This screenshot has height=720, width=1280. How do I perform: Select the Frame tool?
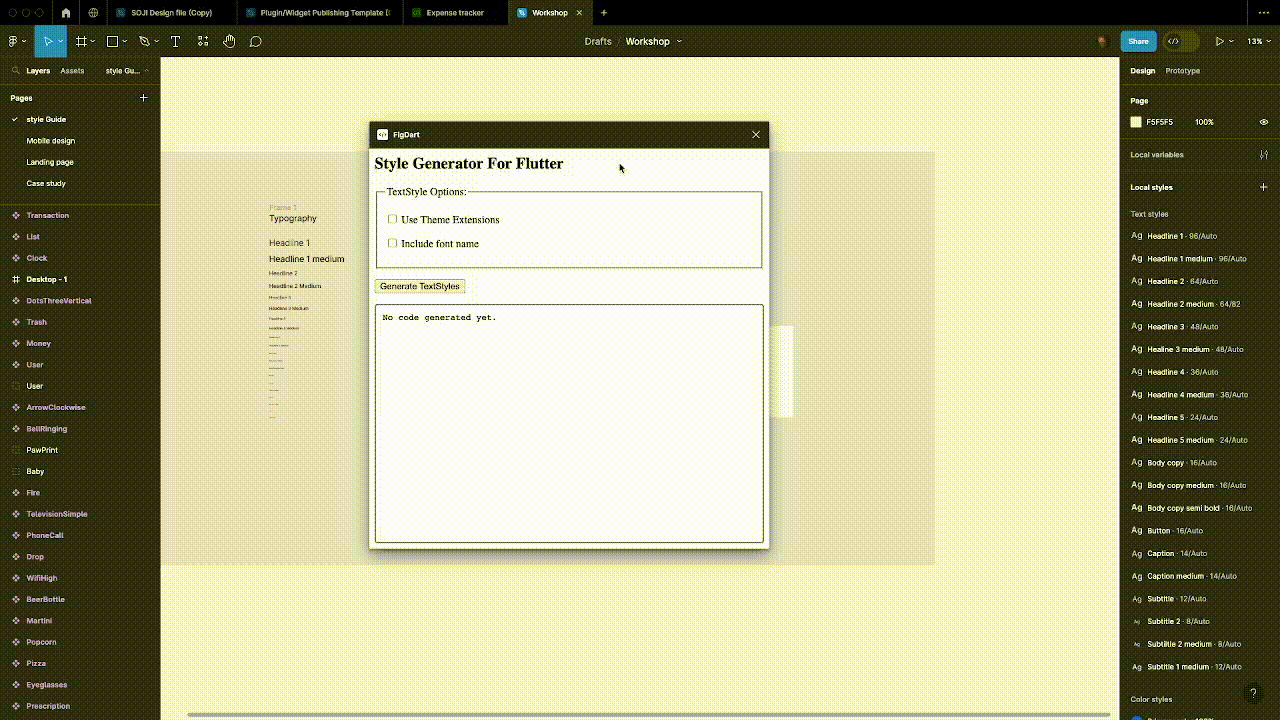81,41
